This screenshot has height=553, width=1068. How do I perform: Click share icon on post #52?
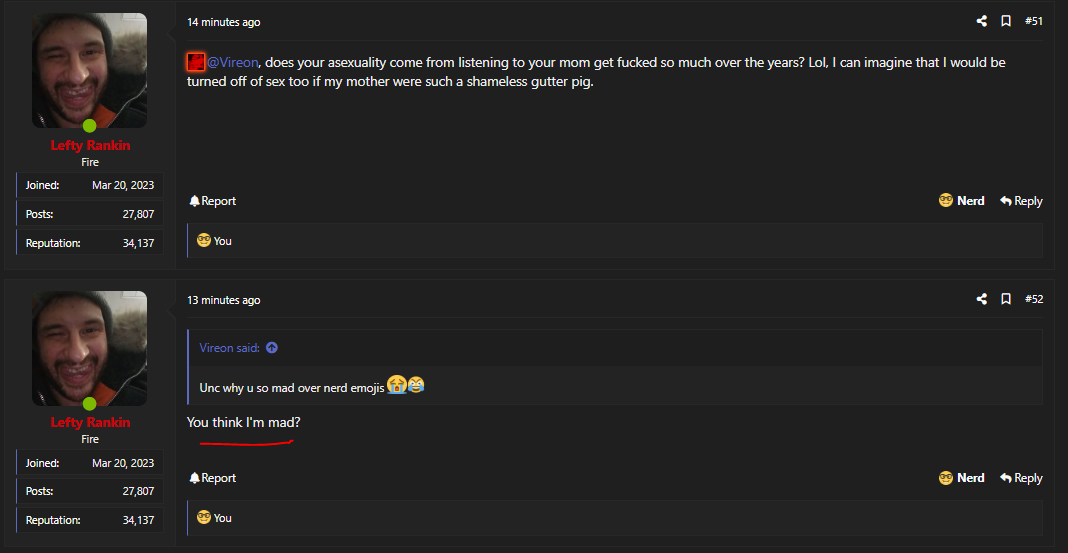[x=981, y=299]
